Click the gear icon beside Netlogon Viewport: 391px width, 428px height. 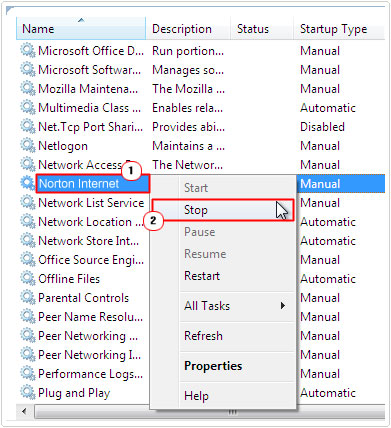click(x=27, y=146)
